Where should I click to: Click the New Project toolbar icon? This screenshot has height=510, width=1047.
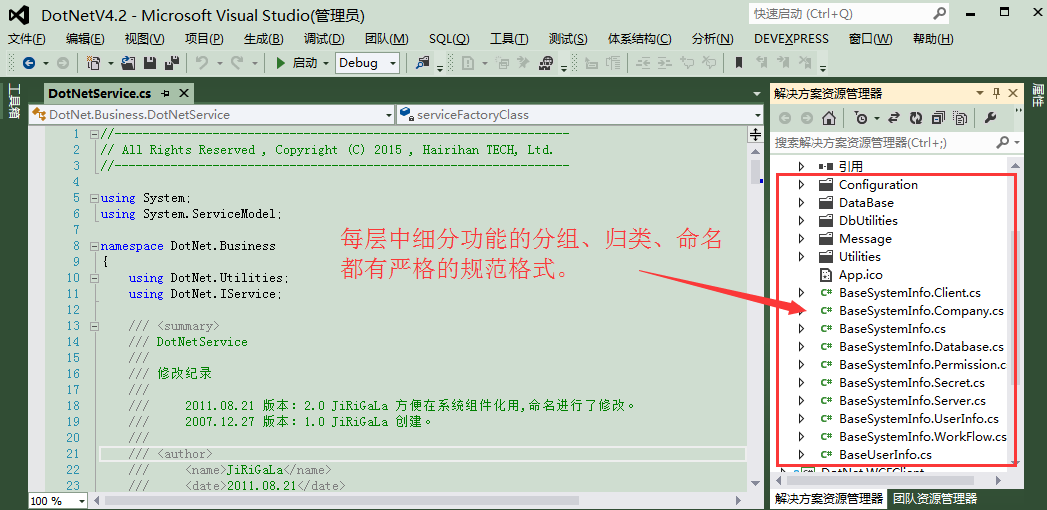(93, 63)
